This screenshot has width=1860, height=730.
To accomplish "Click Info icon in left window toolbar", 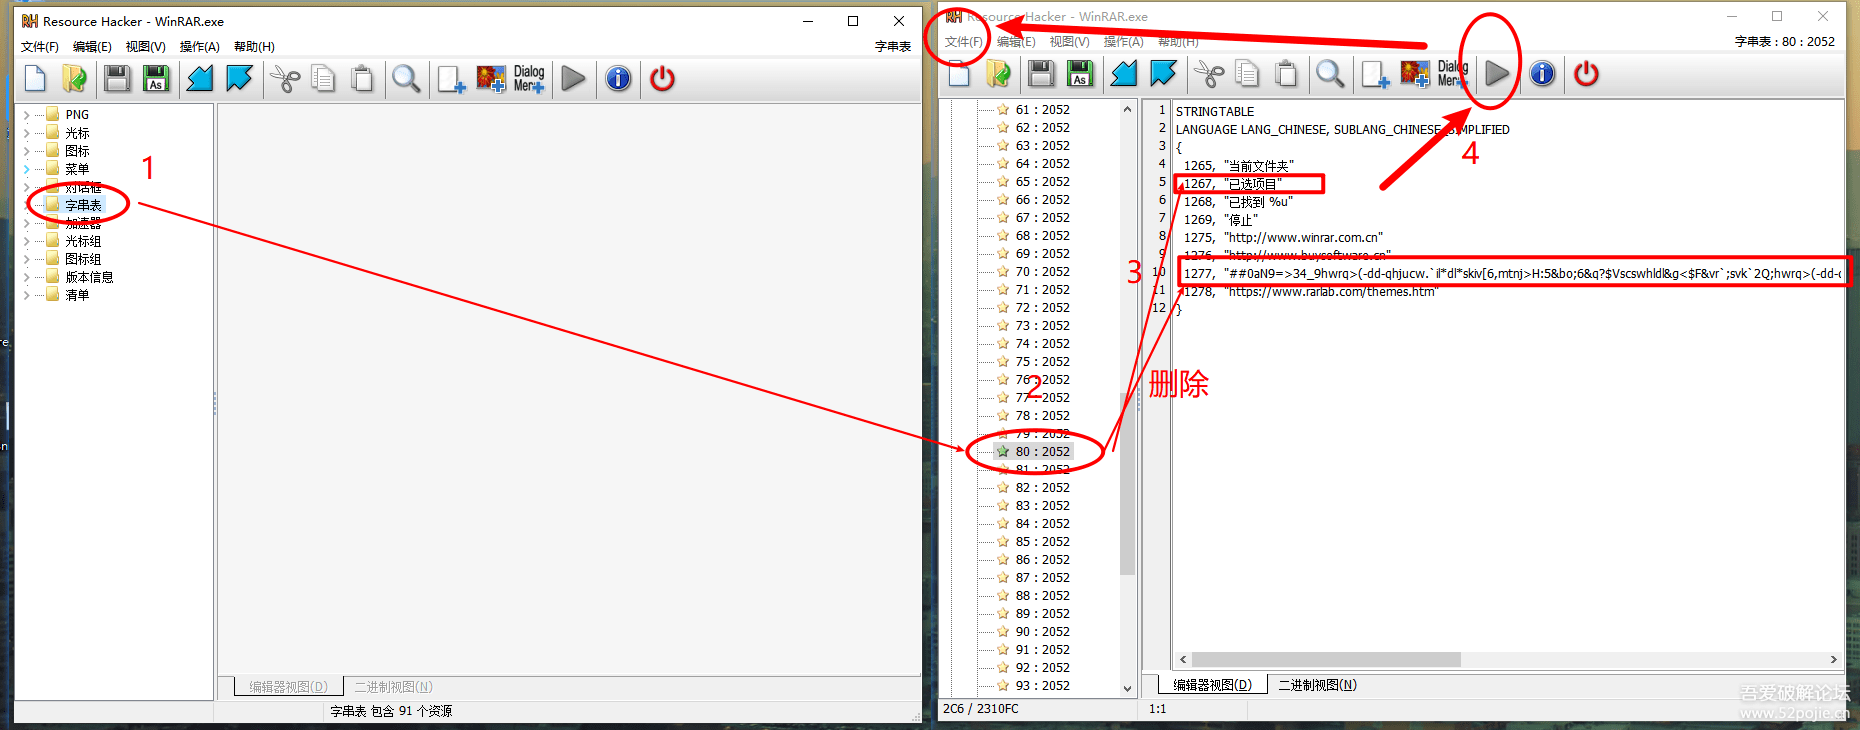I will pyautogui.click(x=618, y=78).
